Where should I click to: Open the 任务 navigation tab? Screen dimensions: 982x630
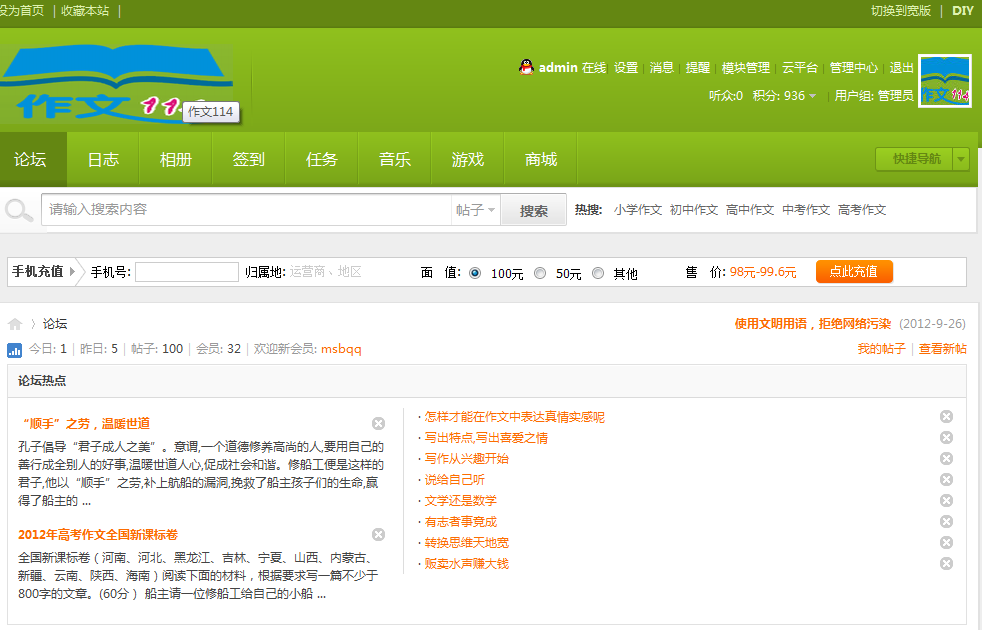pyautogui.click(x=322, y=160)
